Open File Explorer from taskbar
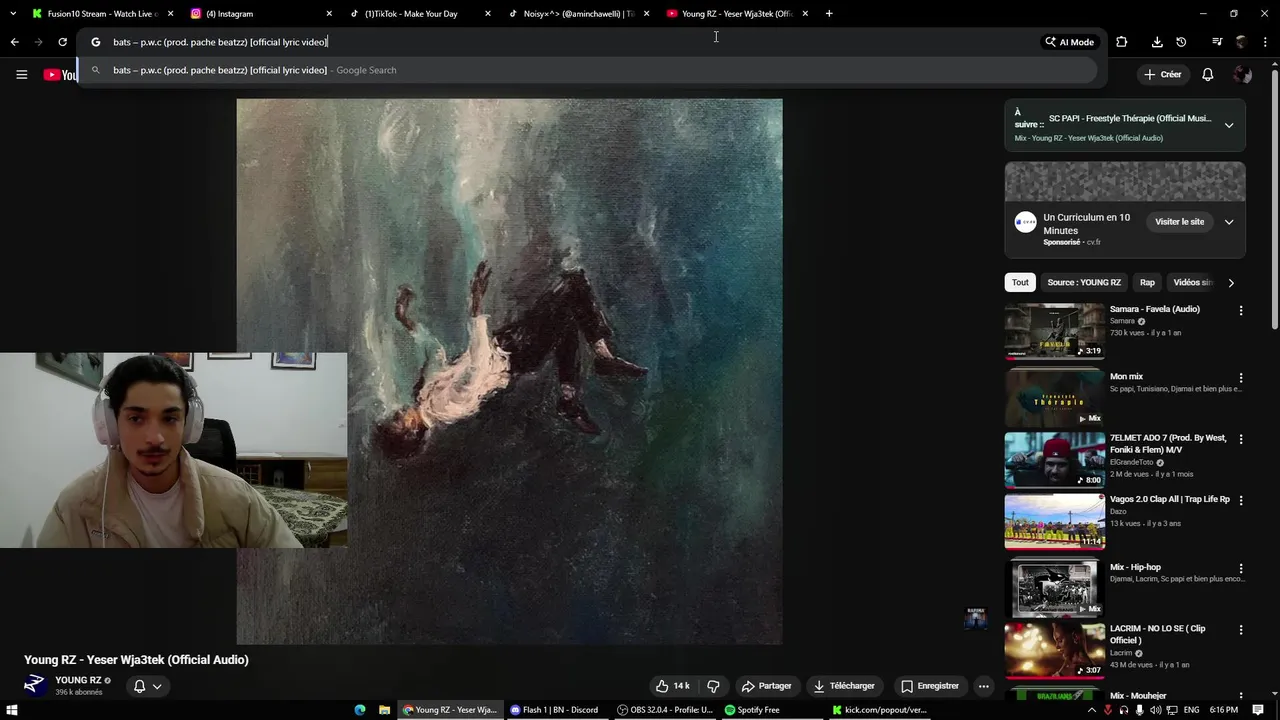This screenshot has height=720, width=1280. pyautogui.click(x=384, y=710)
